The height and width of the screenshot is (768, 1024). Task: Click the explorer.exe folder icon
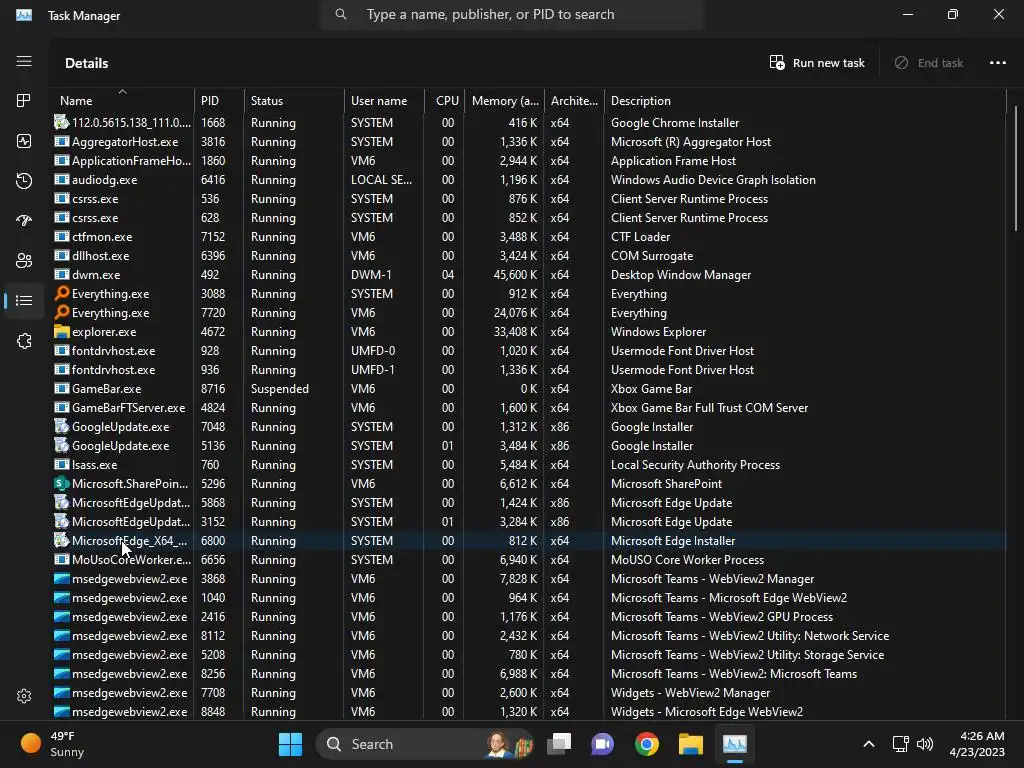point(61,331)
